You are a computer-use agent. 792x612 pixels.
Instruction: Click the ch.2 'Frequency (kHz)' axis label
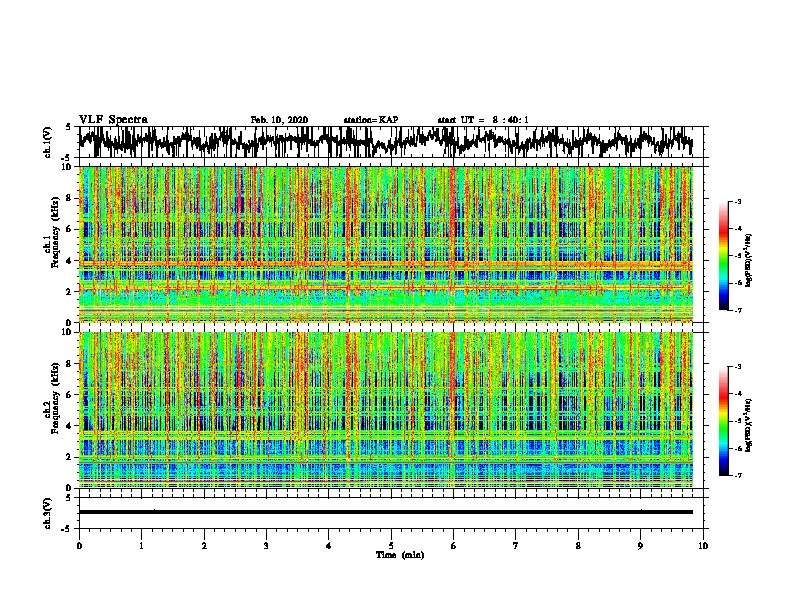coord(55,398)
